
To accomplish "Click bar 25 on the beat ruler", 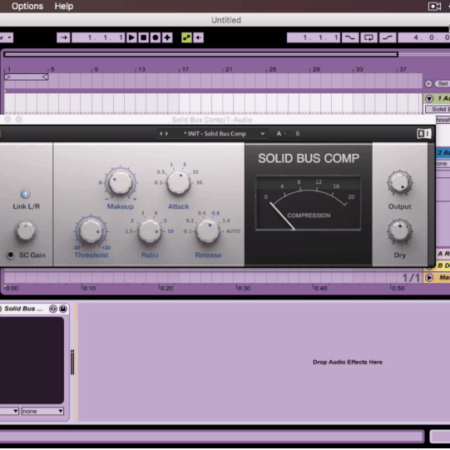I will [x=272, y=69].
